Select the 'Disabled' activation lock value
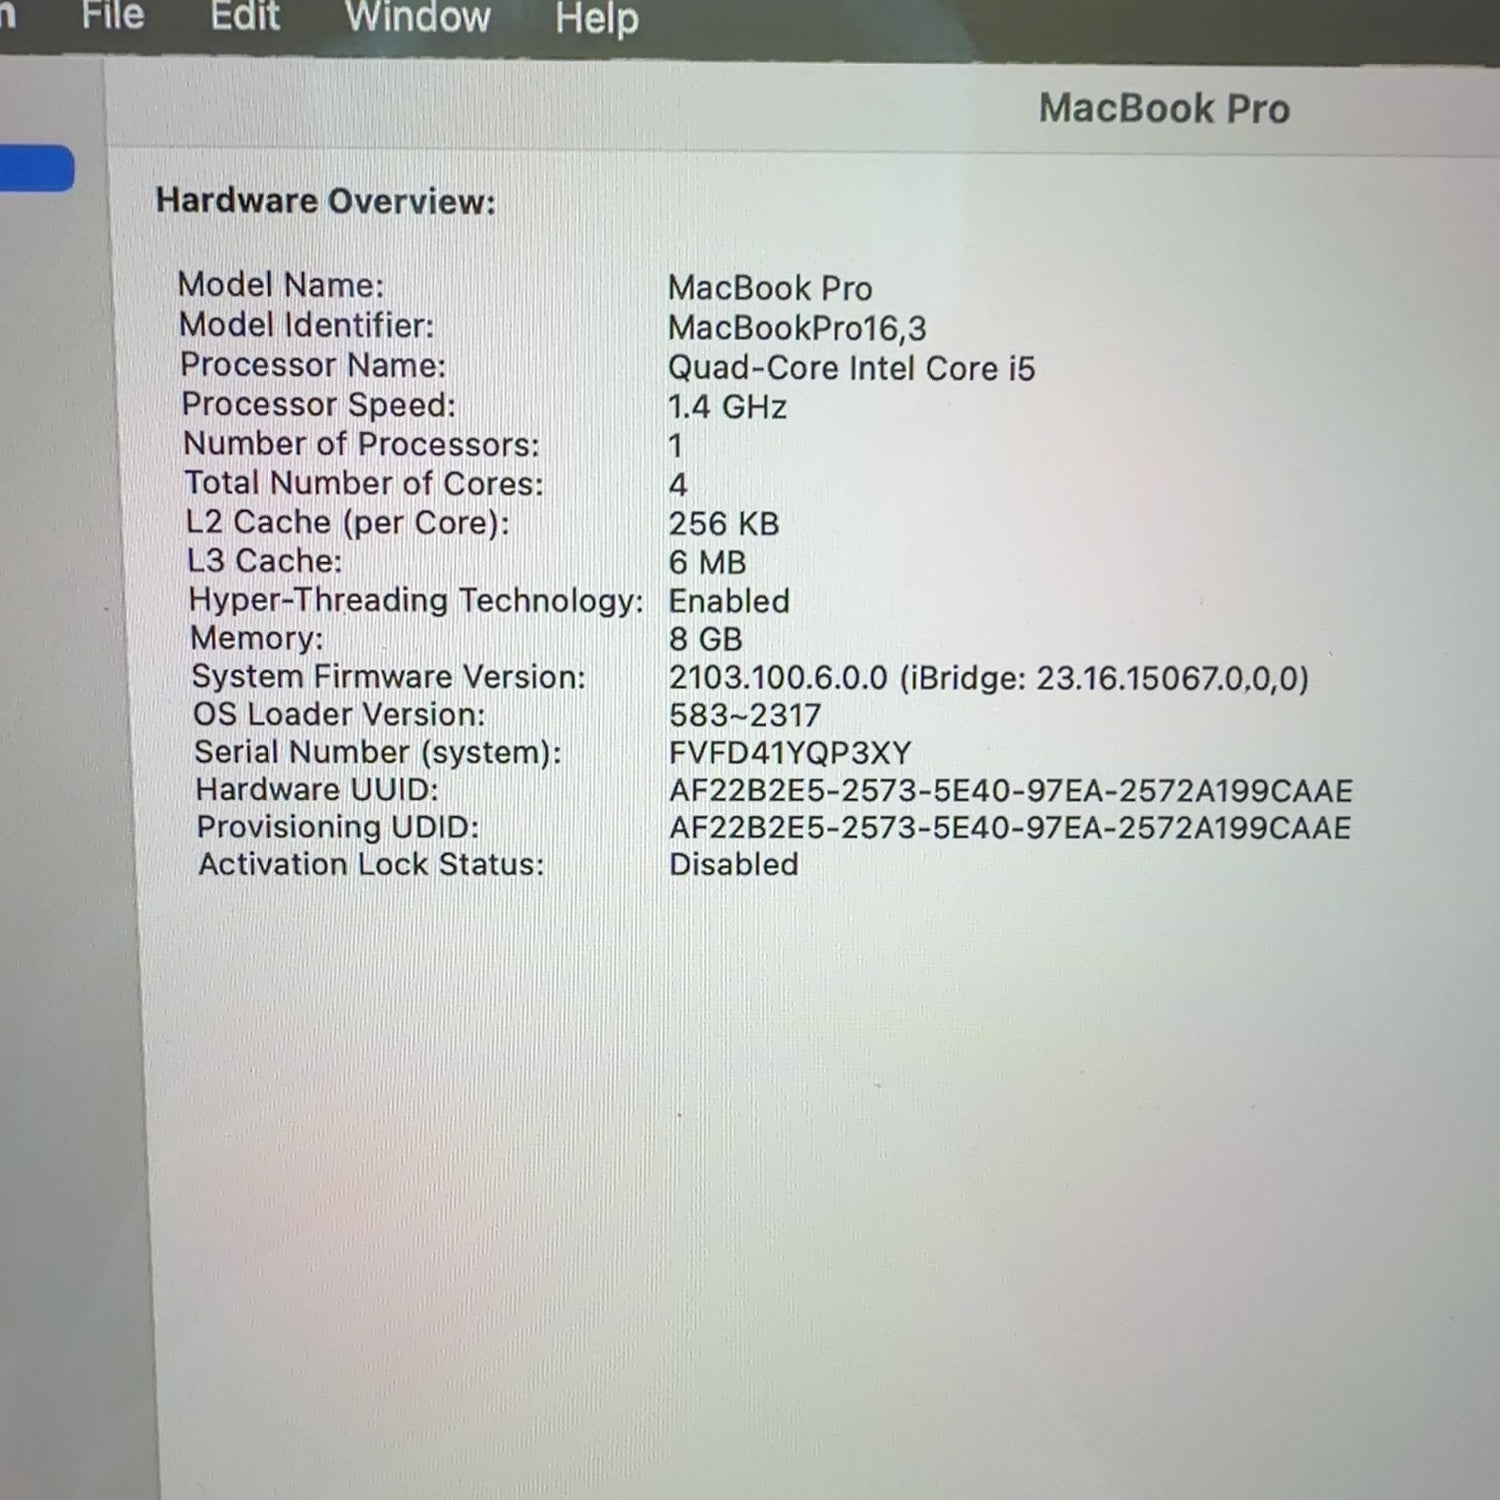The width and height of the screenshot is (1500, 1500). 733,864
